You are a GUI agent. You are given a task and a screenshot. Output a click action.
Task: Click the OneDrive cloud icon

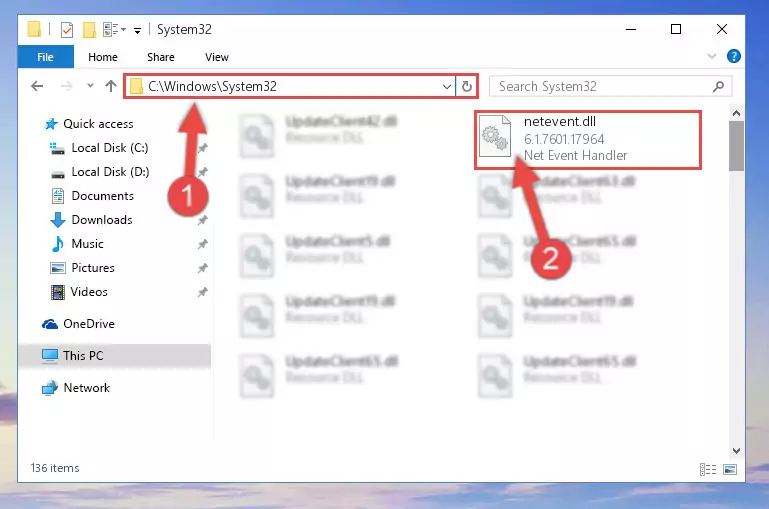50,324
